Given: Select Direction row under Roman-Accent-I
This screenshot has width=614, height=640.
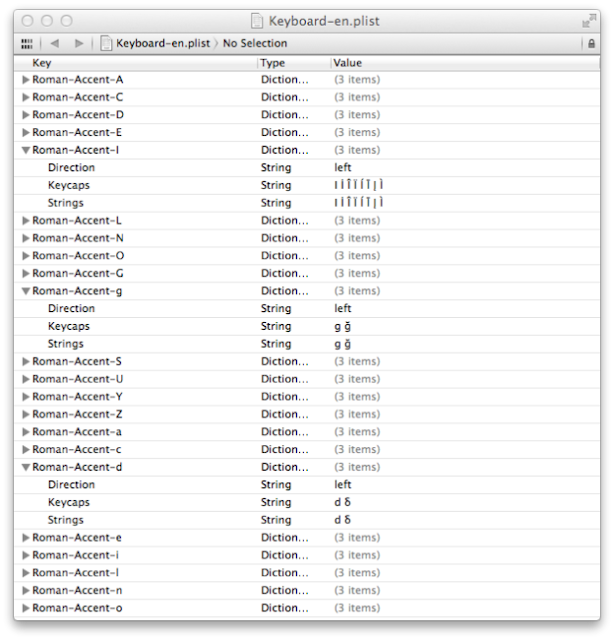Looking at the screenshot, I should point(307,168).
